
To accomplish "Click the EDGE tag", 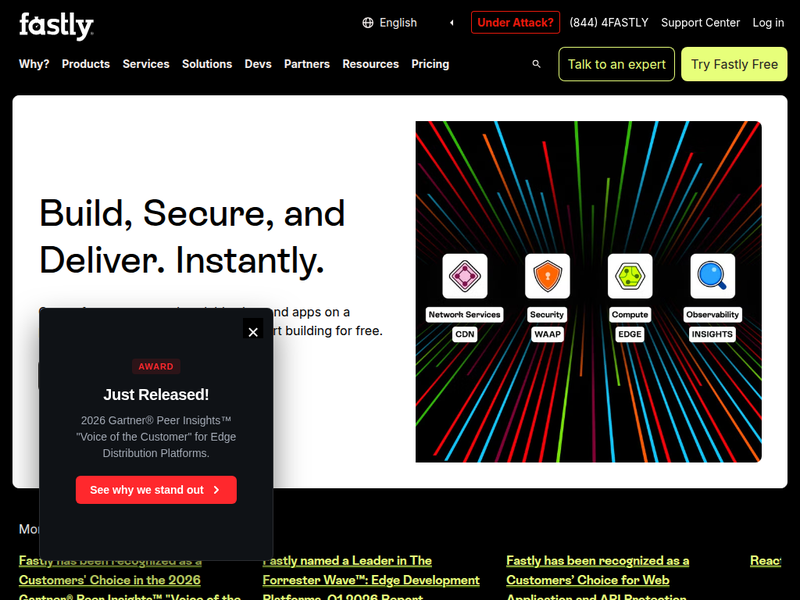I will (x=630, y=334).
